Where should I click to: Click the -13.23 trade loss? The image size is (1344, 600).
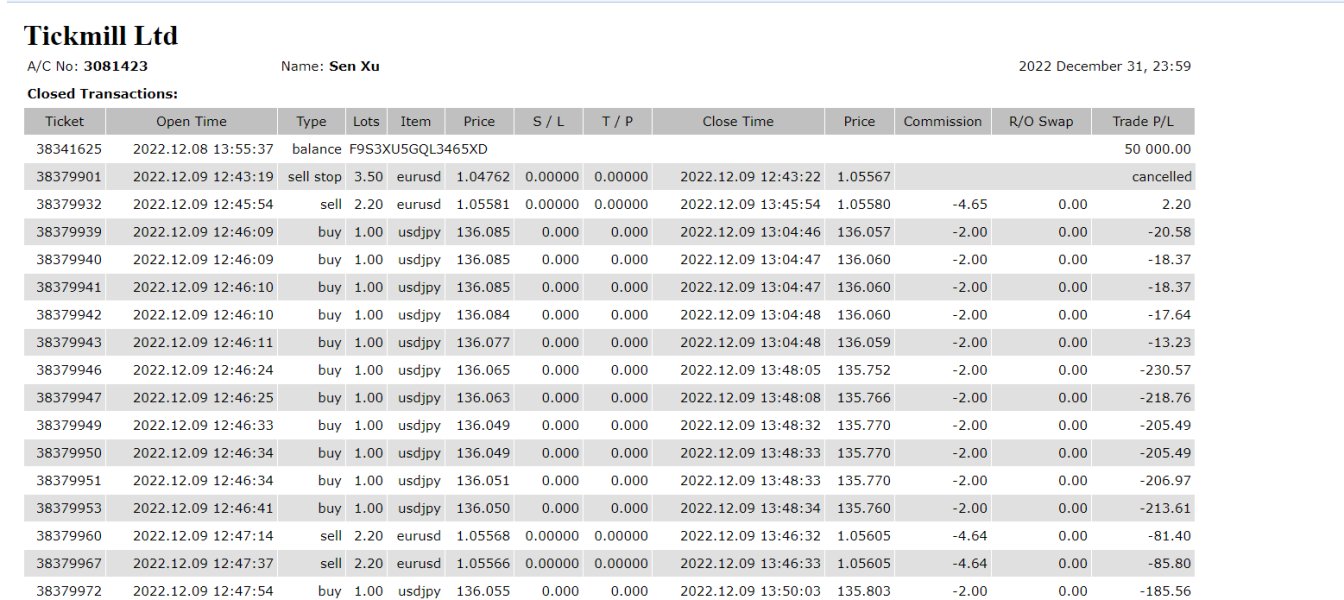point(1170,343)
